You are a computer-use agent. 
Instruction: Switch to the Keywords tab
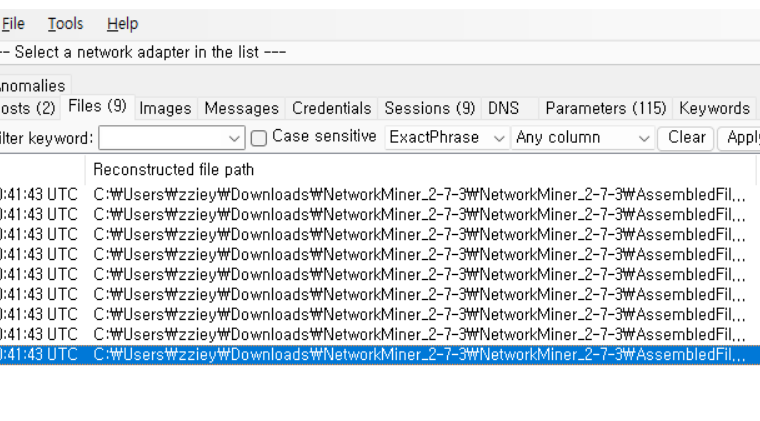point(714,109)
